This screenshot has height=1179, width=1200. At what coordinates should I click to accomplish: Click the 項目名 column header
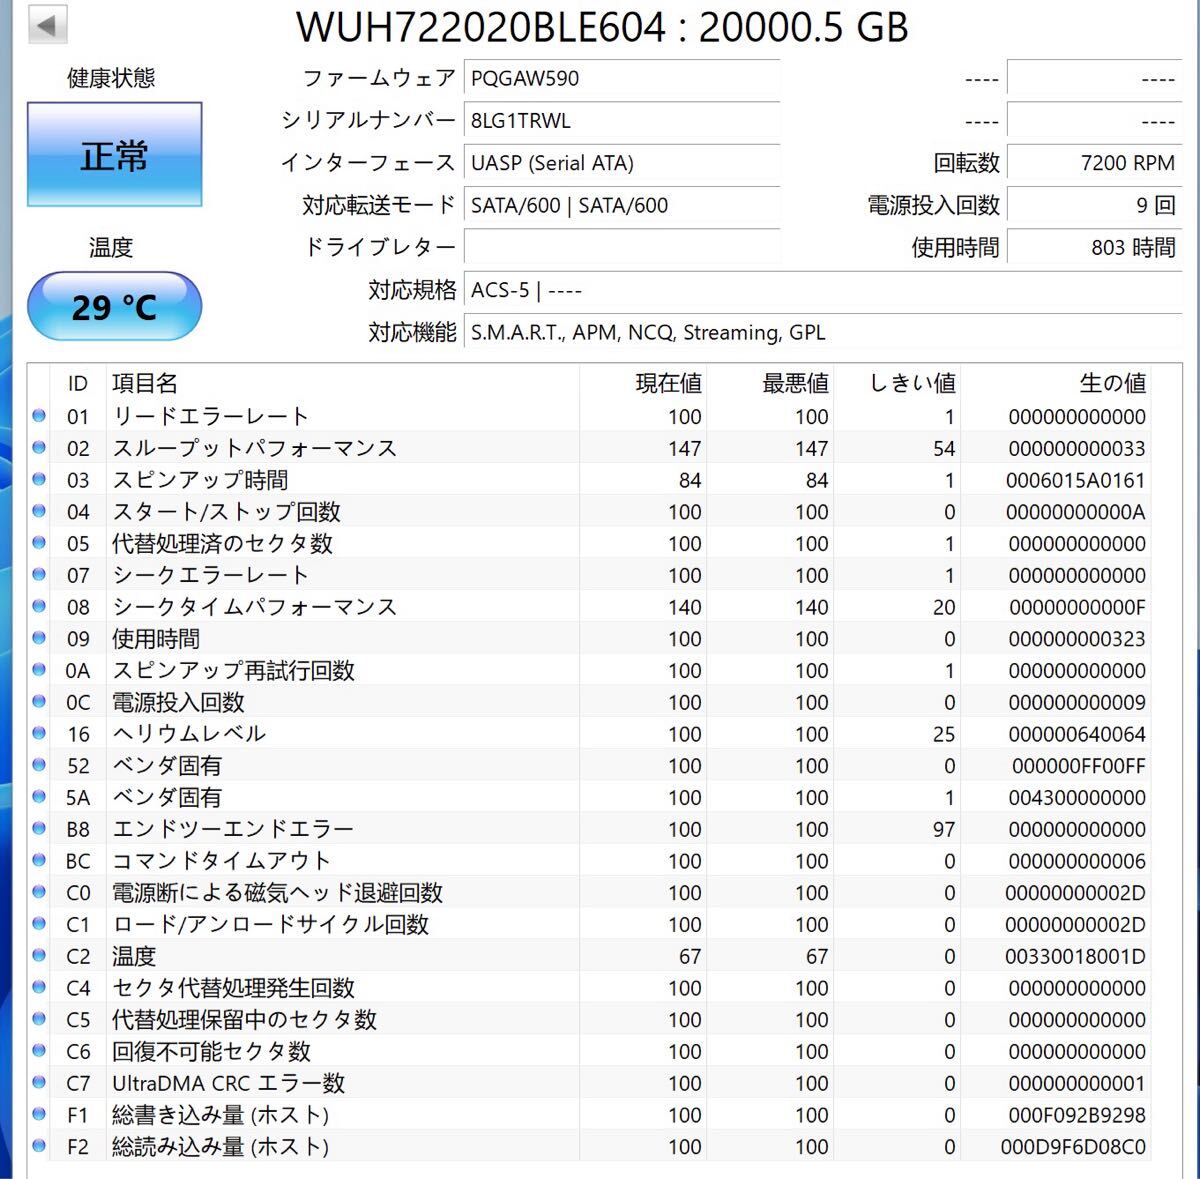click(145, 383)
